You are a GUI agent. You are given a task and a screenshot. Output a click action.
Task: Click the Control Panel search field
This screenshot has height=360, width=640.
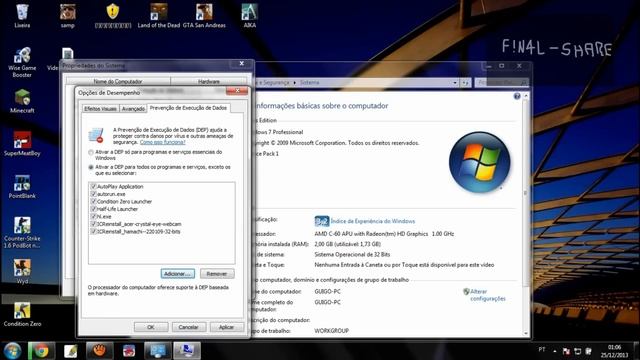coord(502,83)
